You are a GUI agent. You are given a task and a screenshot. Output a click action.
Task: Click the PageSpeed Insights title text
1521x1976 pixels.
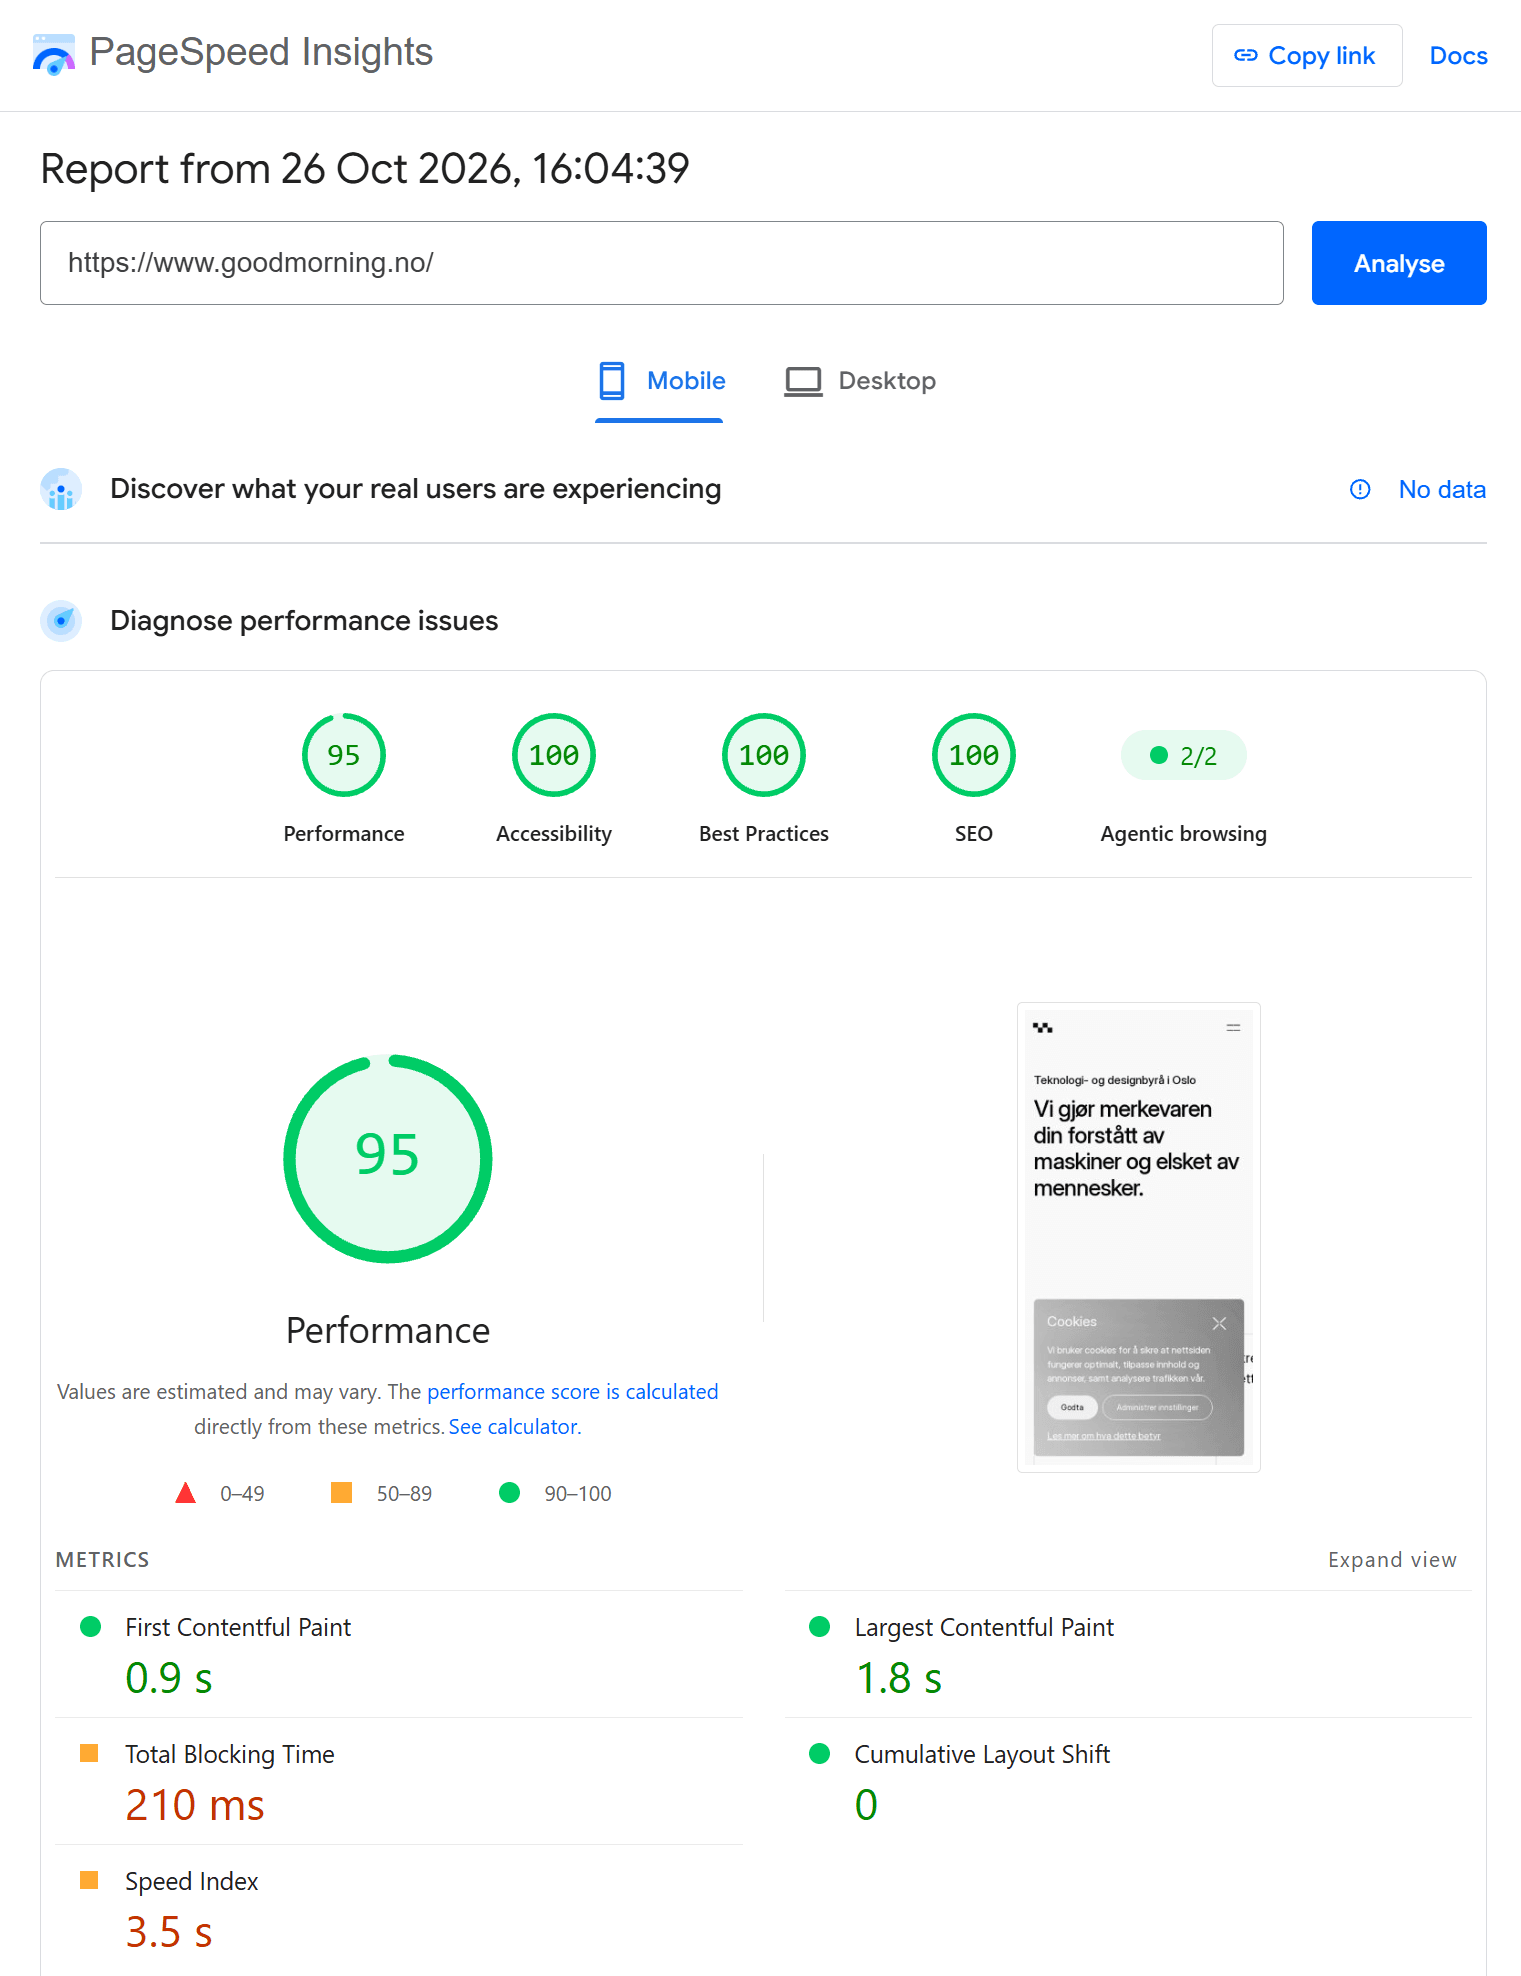pyautogui.click(x=261, y=52)
